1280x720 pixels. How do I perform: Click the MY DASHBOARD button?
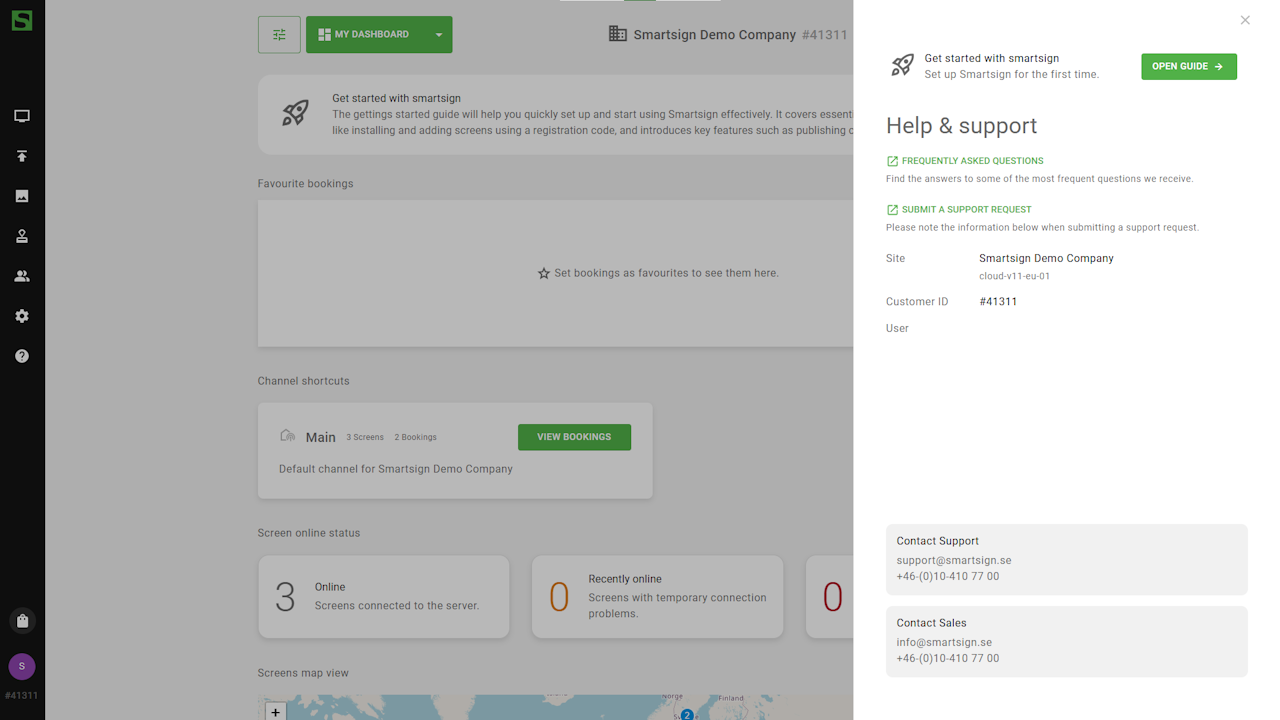tap(364, 35)
